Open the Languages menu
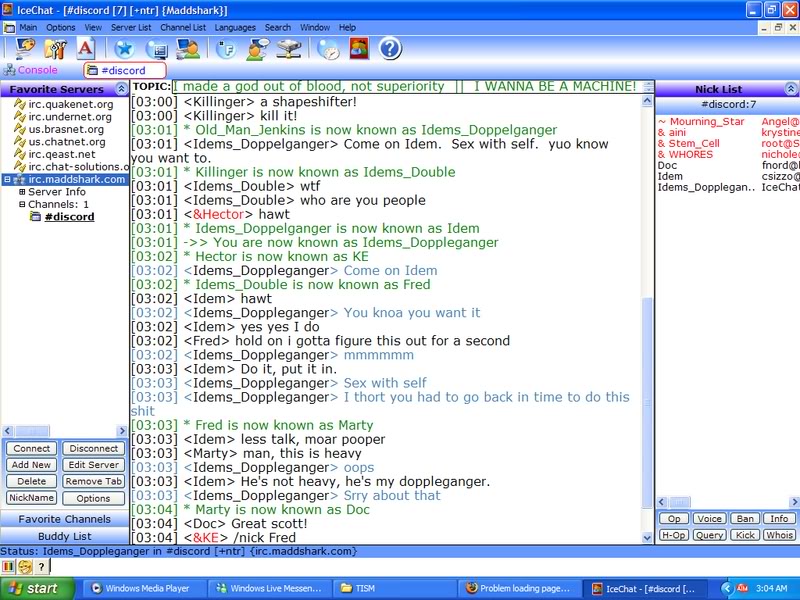Screen dimensions: 800x600 coord(235,28)
